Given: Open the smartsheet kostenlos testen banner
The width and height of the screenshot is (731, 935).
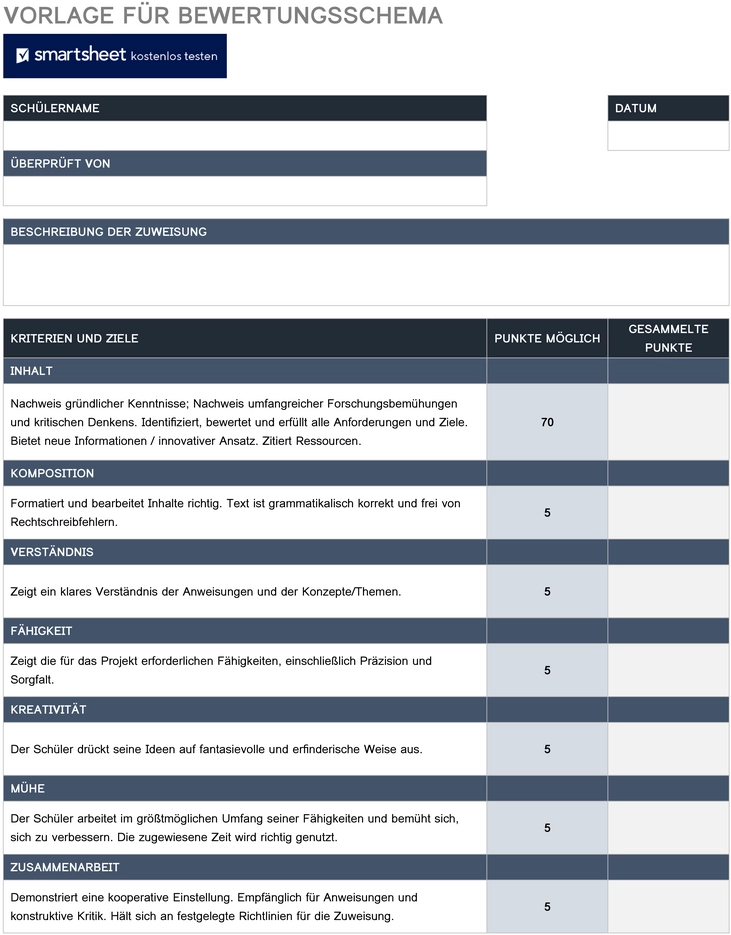Looking at the screenshot, I should tap(115, 56).
